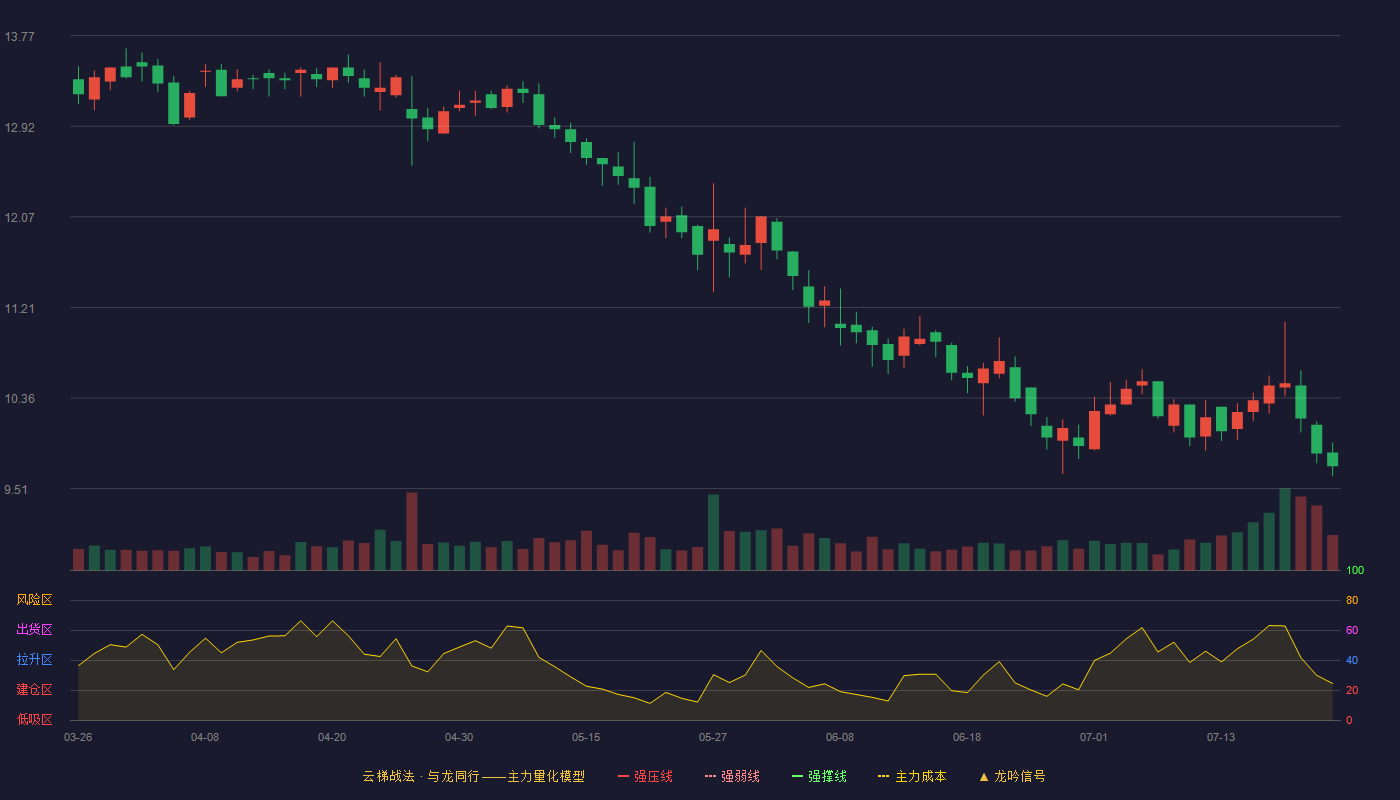Image resolution: width=1400 pixels, height=800 pixels.
Task: Click the 0 indicator scale label
Action: (x=1349, y=721)
